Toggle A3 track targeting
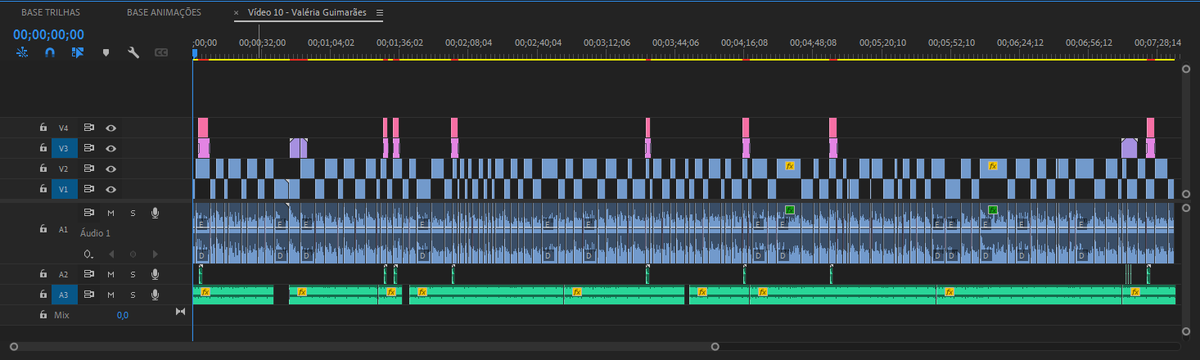 coord(64,294)
